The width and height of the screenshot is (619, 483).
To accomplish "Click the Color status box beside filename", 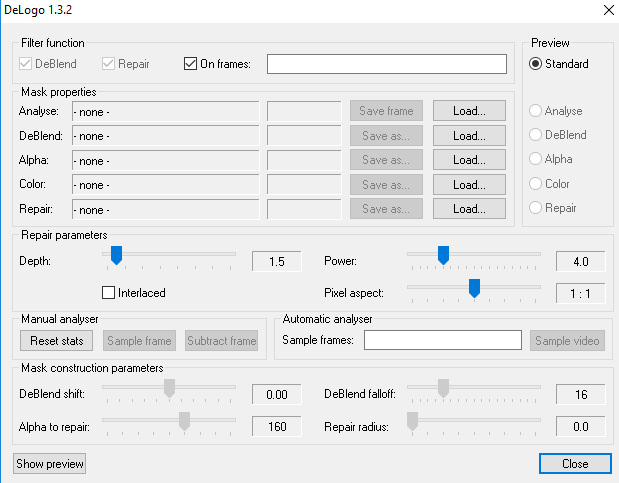I will pyautogui.click(x=304, y=184).
